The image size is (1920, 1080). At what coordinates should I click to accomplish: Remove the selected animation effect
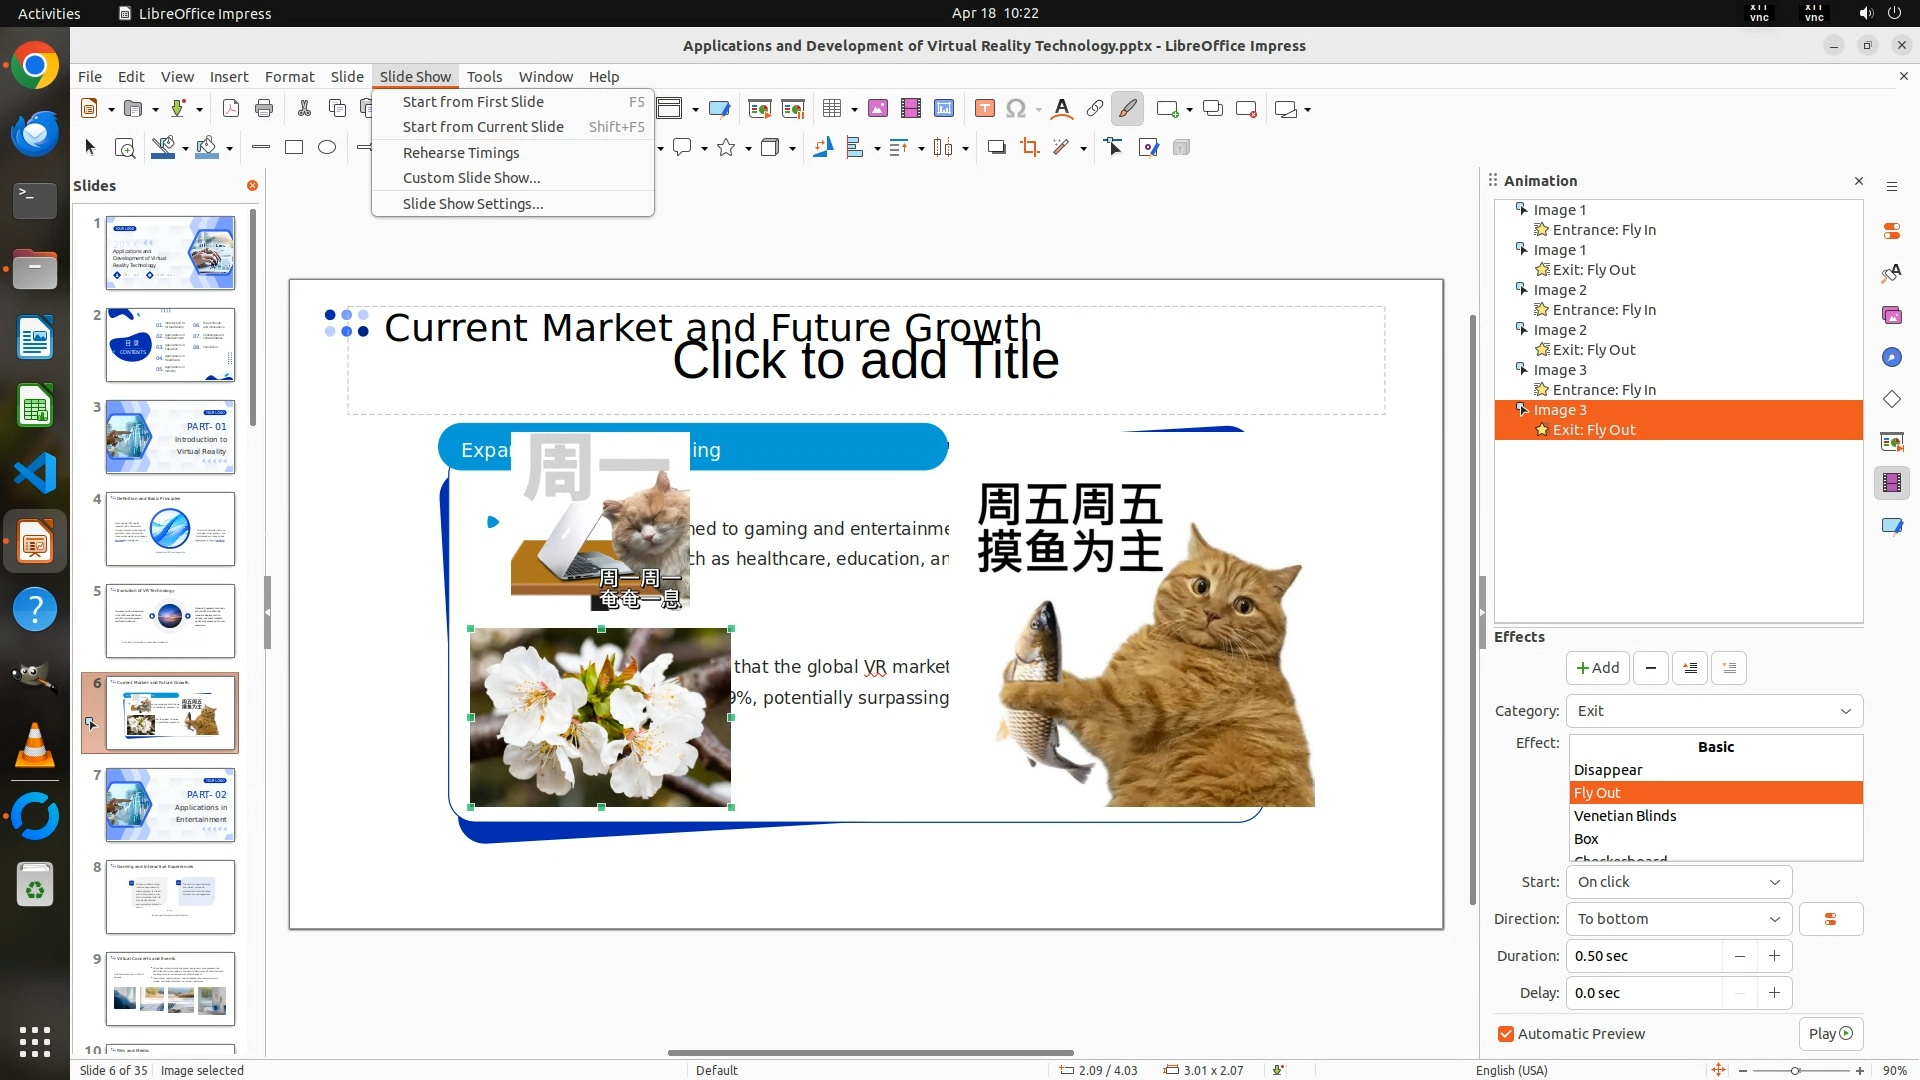click(x=1650, y=668)
